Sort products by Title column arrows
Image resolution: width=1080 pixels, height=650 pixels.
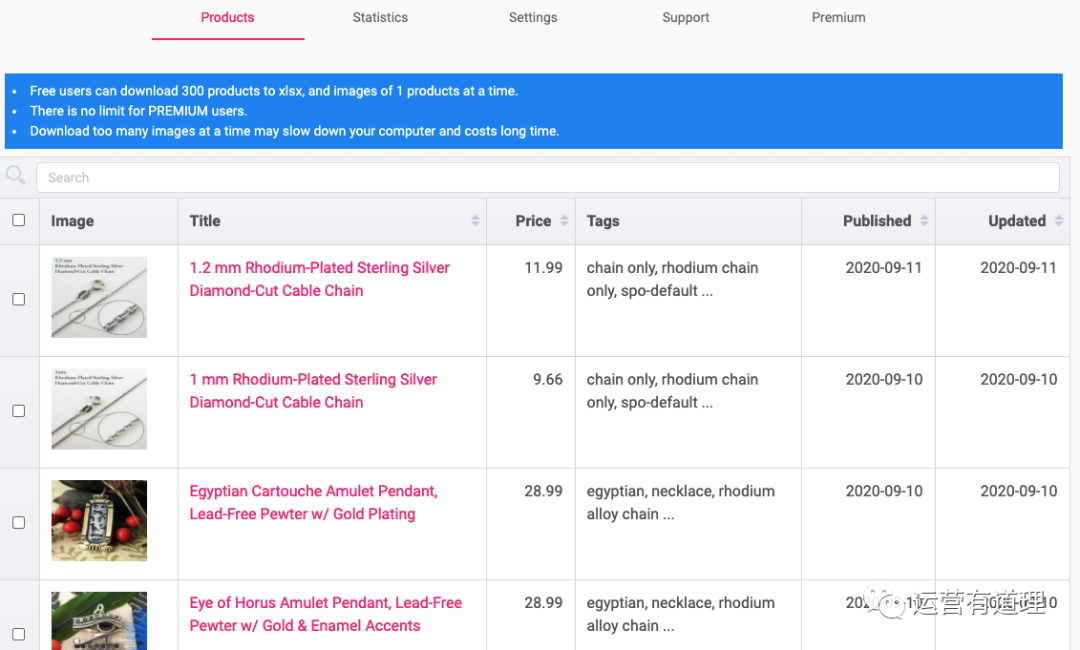(474, 221)
